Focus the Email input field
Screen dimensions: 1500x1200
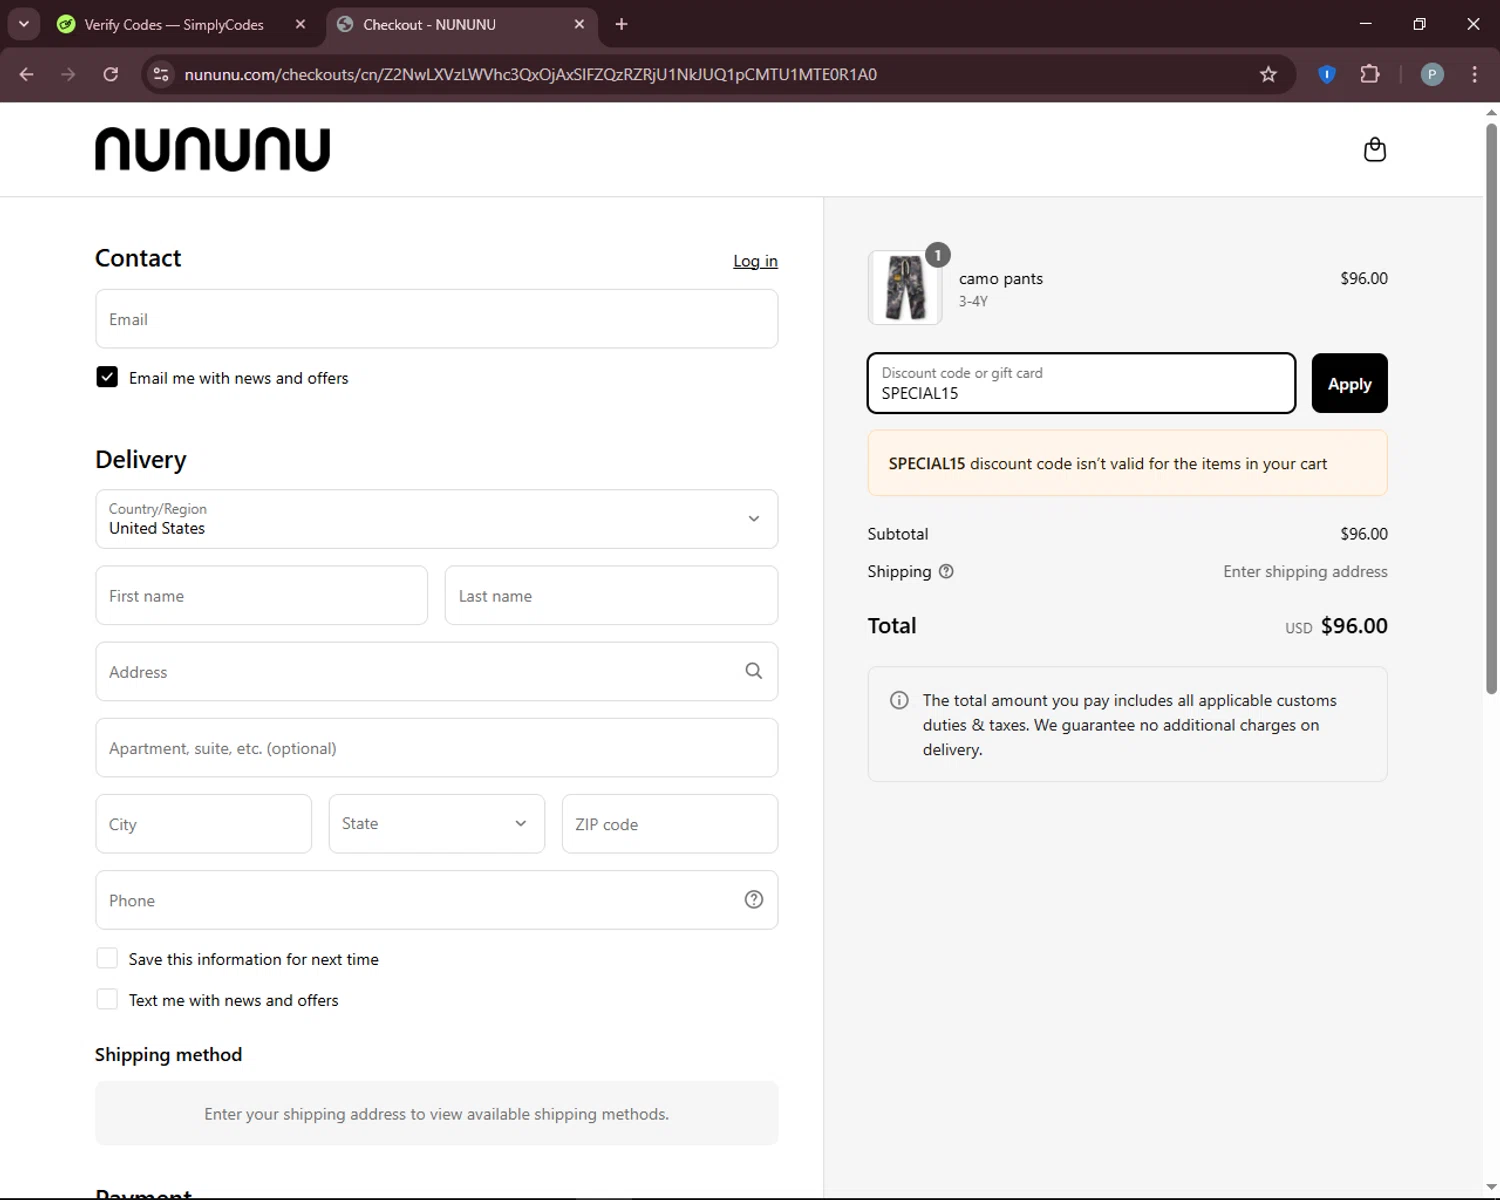(x=437, y=319)
